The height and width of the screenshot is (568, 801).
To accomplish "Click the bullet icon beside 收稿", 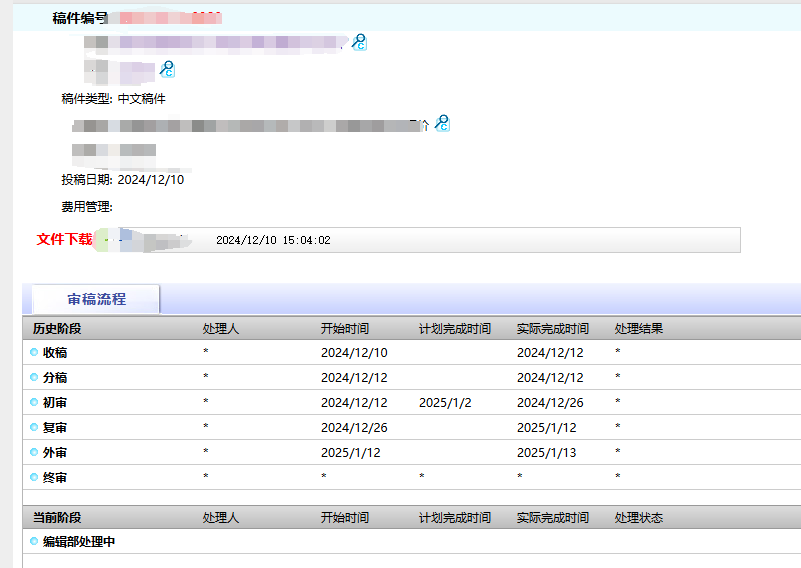I will pos(34,353).
